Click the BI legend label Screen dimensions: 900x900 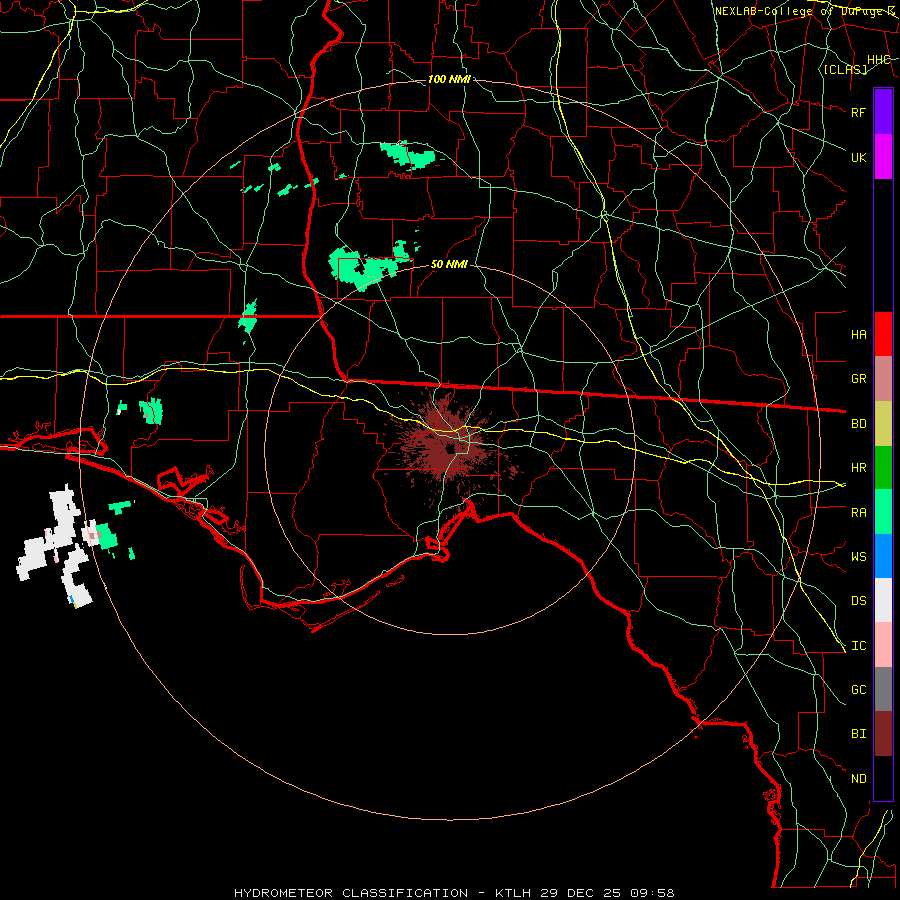pyautogui.click(x=859, y=734)
